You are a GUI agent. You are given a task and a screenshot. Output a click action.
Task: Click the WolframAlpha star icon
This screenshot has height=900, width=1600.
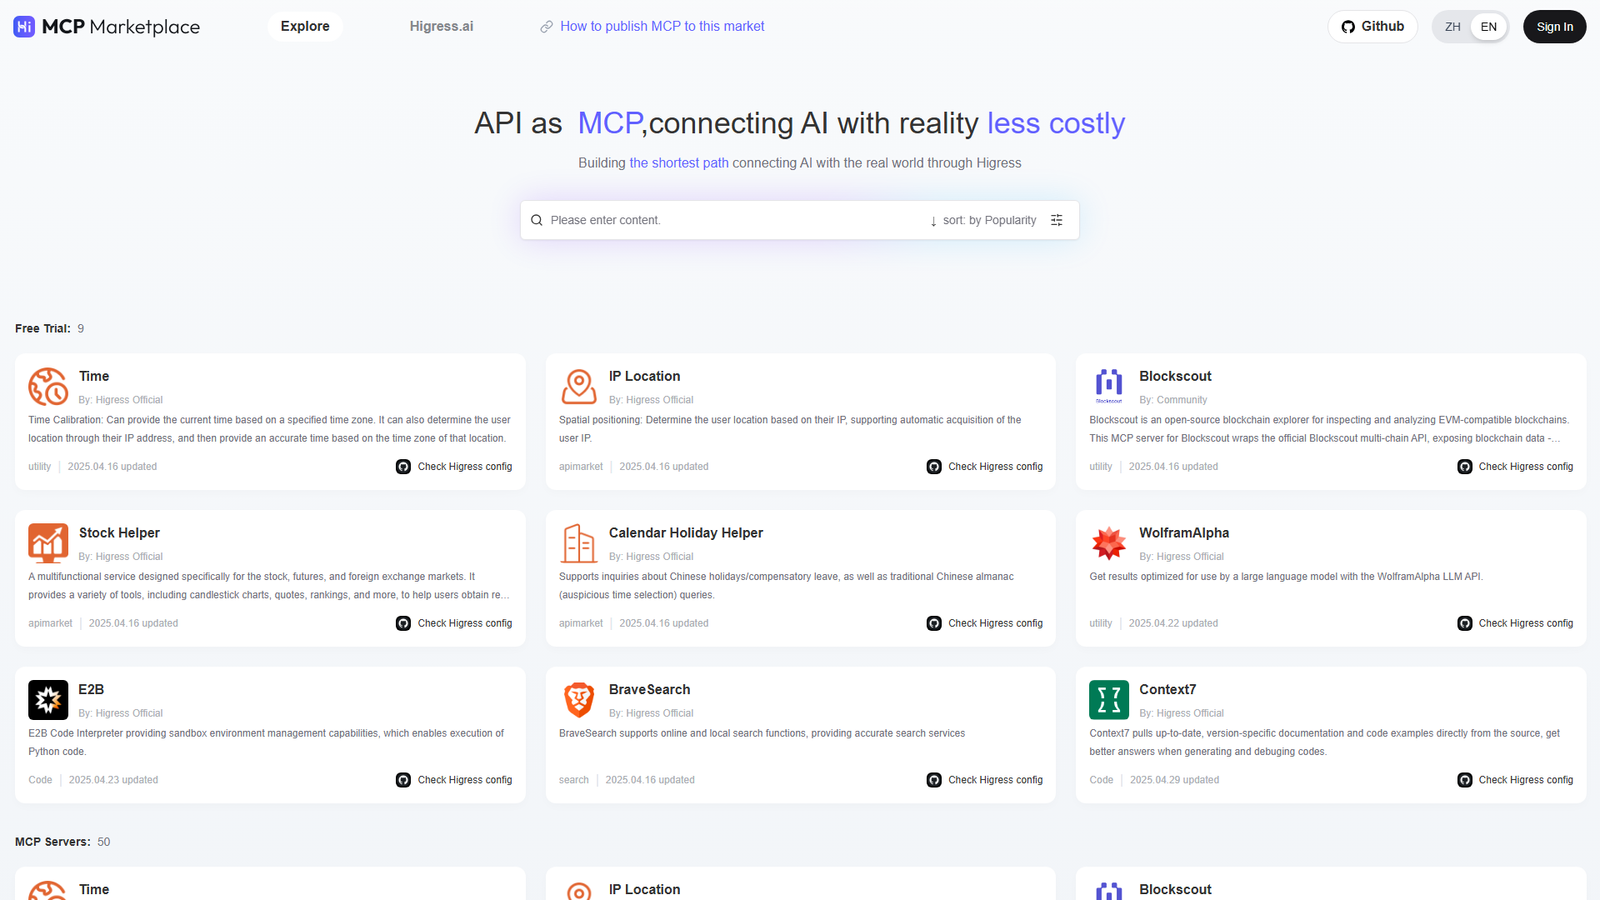pyautogui.click(x=1109, y=543)
